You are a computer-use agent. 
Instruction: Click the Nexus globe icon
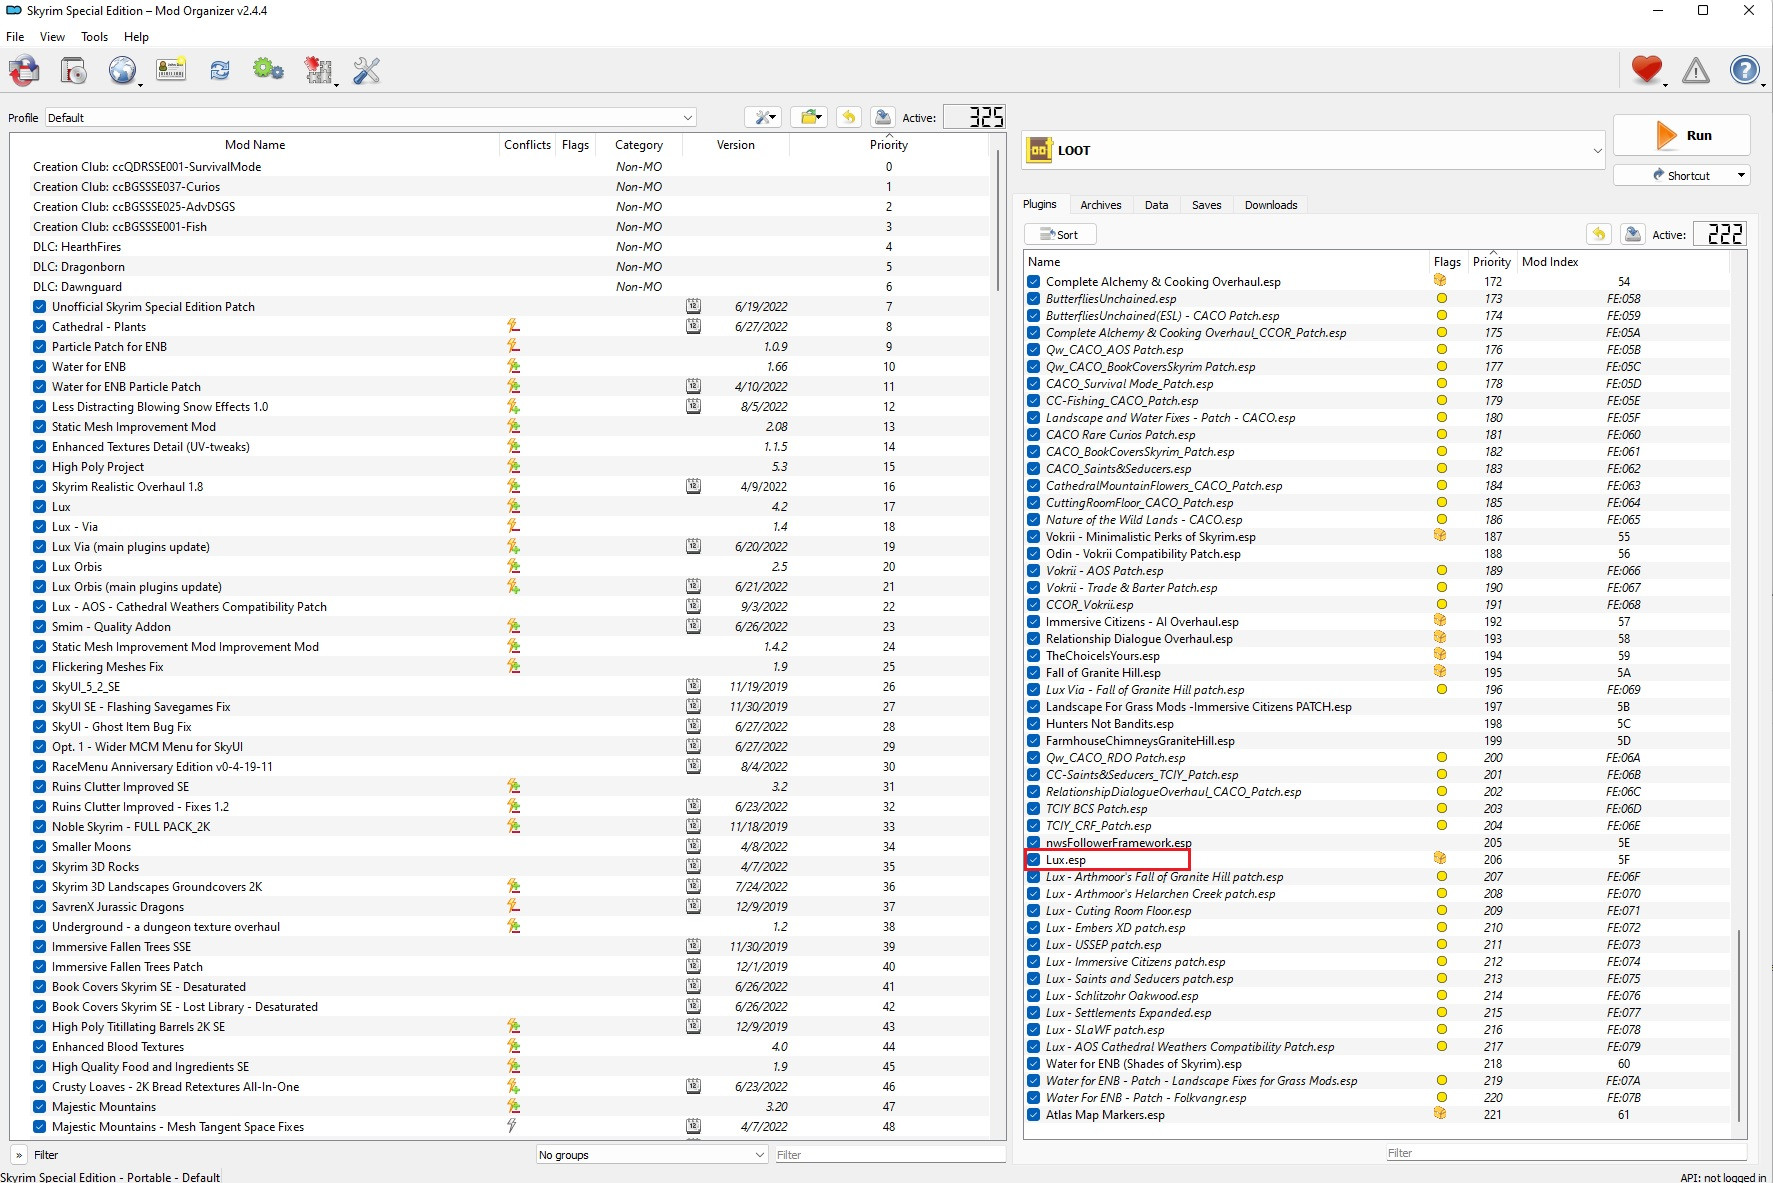point(122,71)
